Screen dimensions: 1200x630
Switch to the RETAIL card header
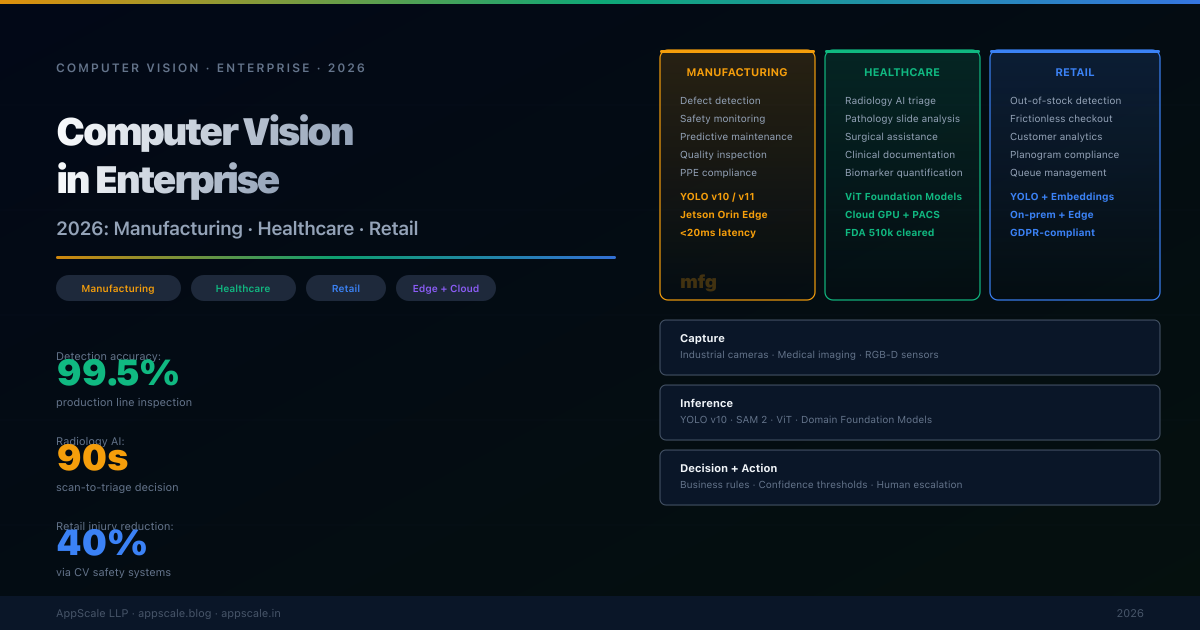pyautogui.click(x=1075, y=72)
